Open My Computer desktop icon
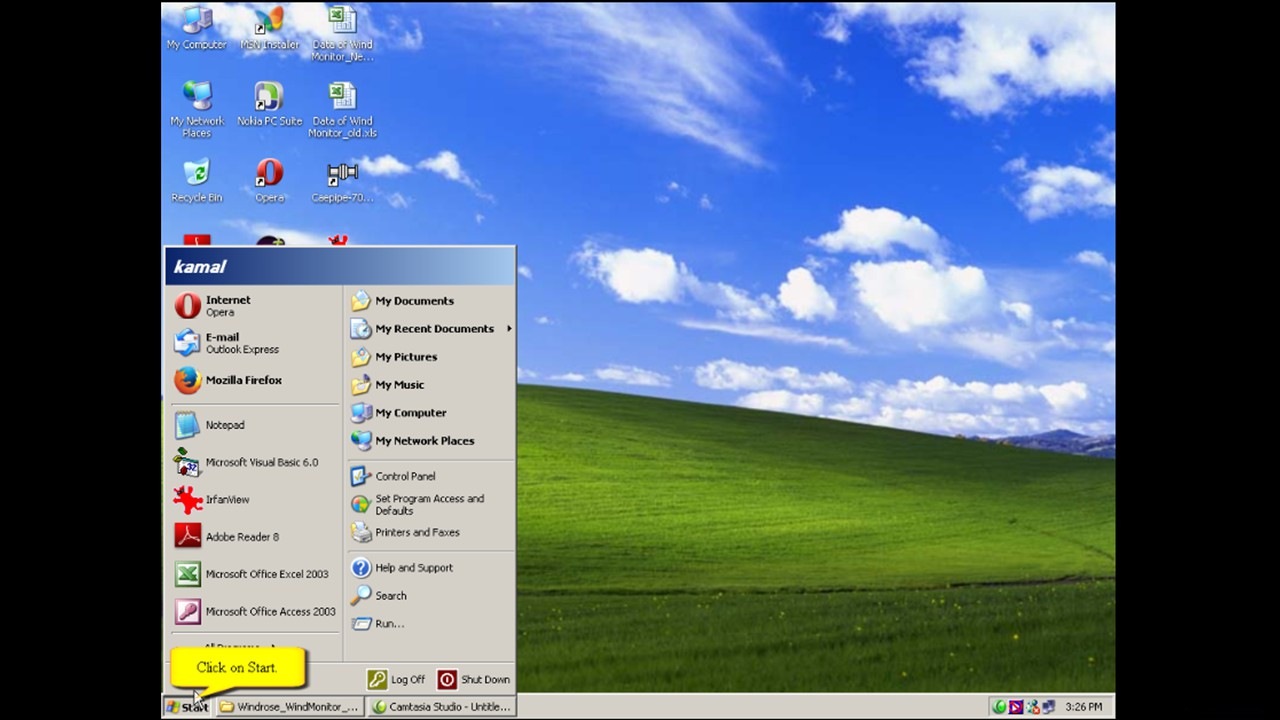This screenshot has width=1280, height=720. (196, 28)
